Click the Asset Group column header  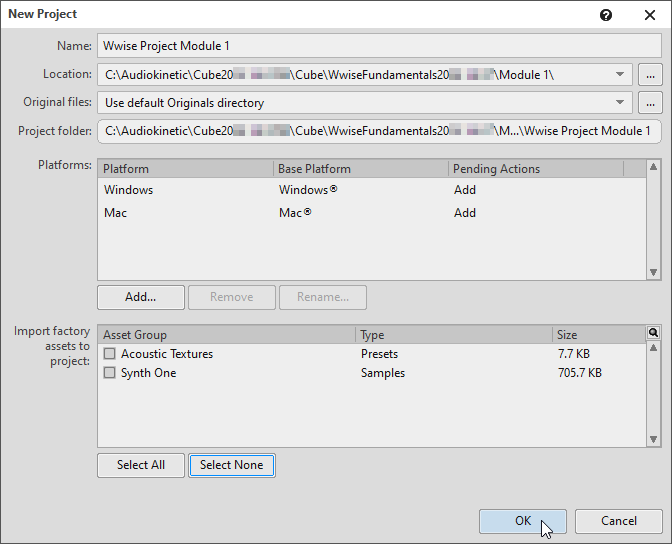pos(227,335)
